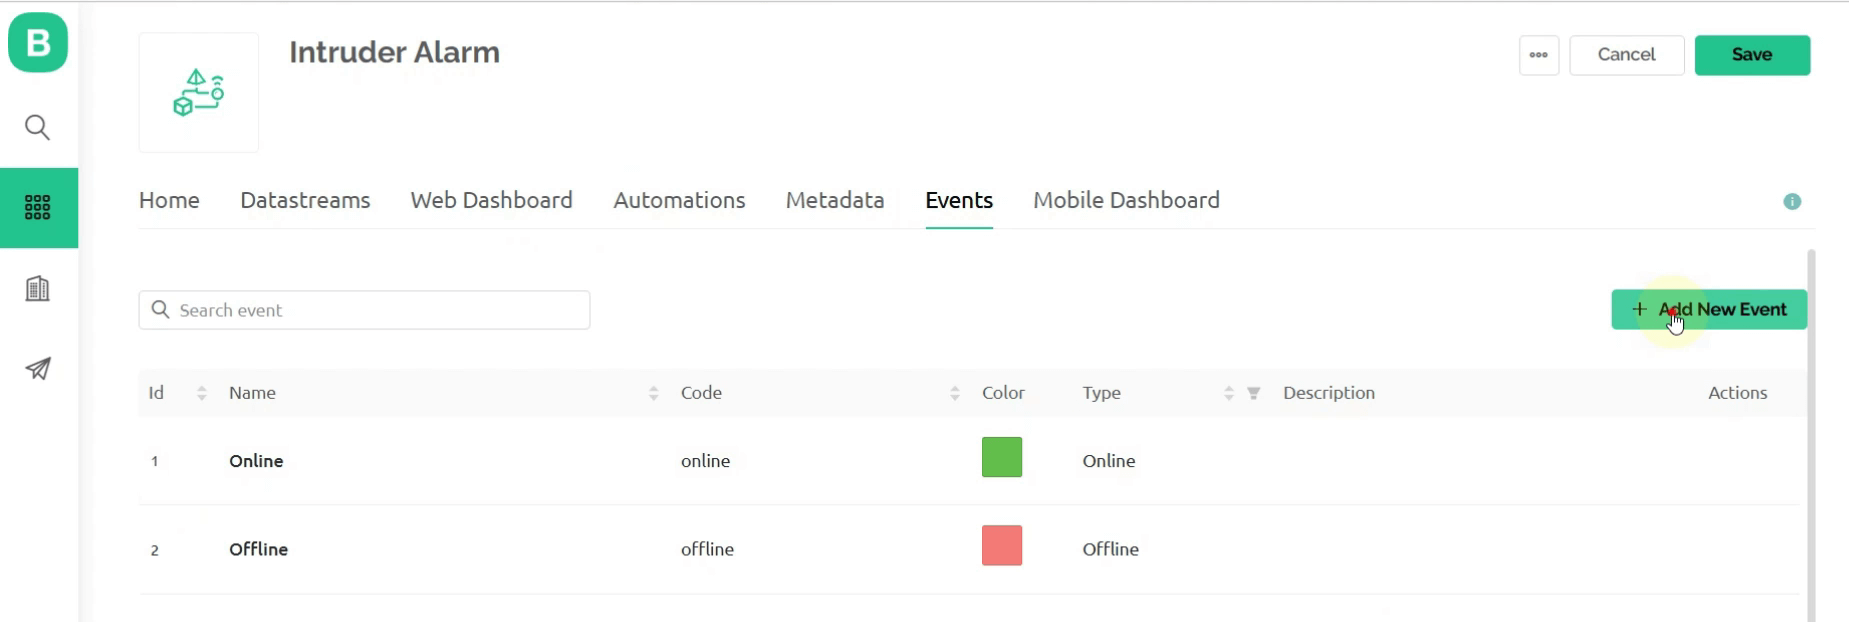
Task: Open the Templates grid sidebar icon
Action: [38, 208]
